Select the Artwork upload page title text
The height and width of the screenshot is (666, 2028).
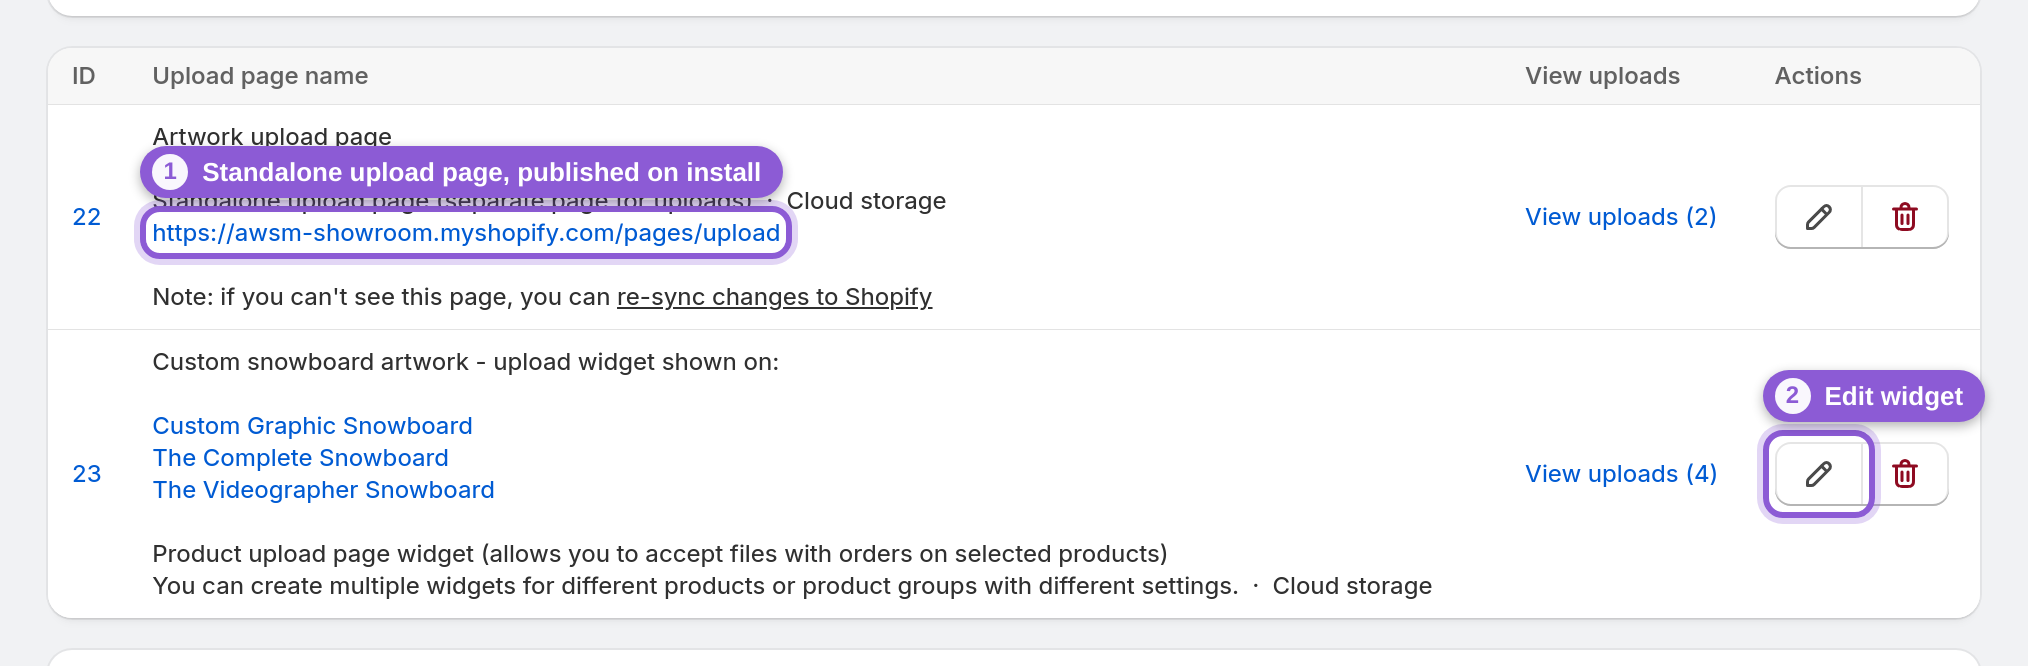coord(272,136)
